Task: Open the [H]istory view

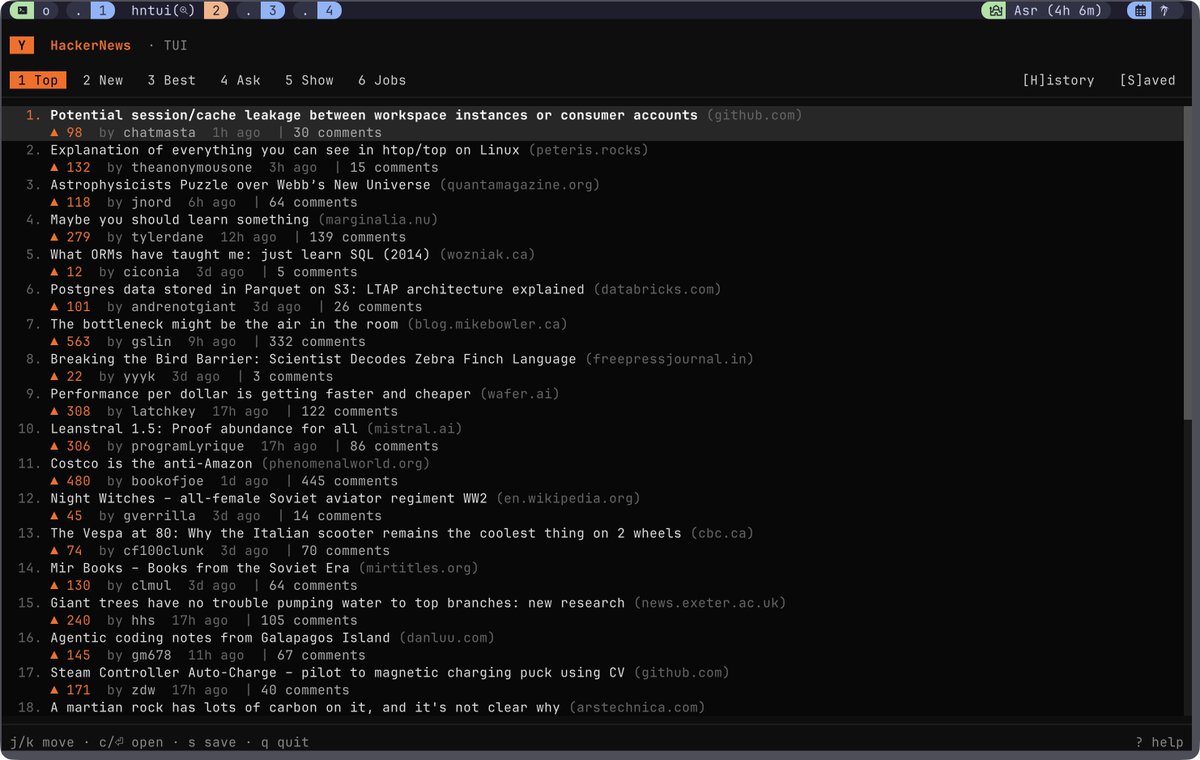Action: 1058,80
